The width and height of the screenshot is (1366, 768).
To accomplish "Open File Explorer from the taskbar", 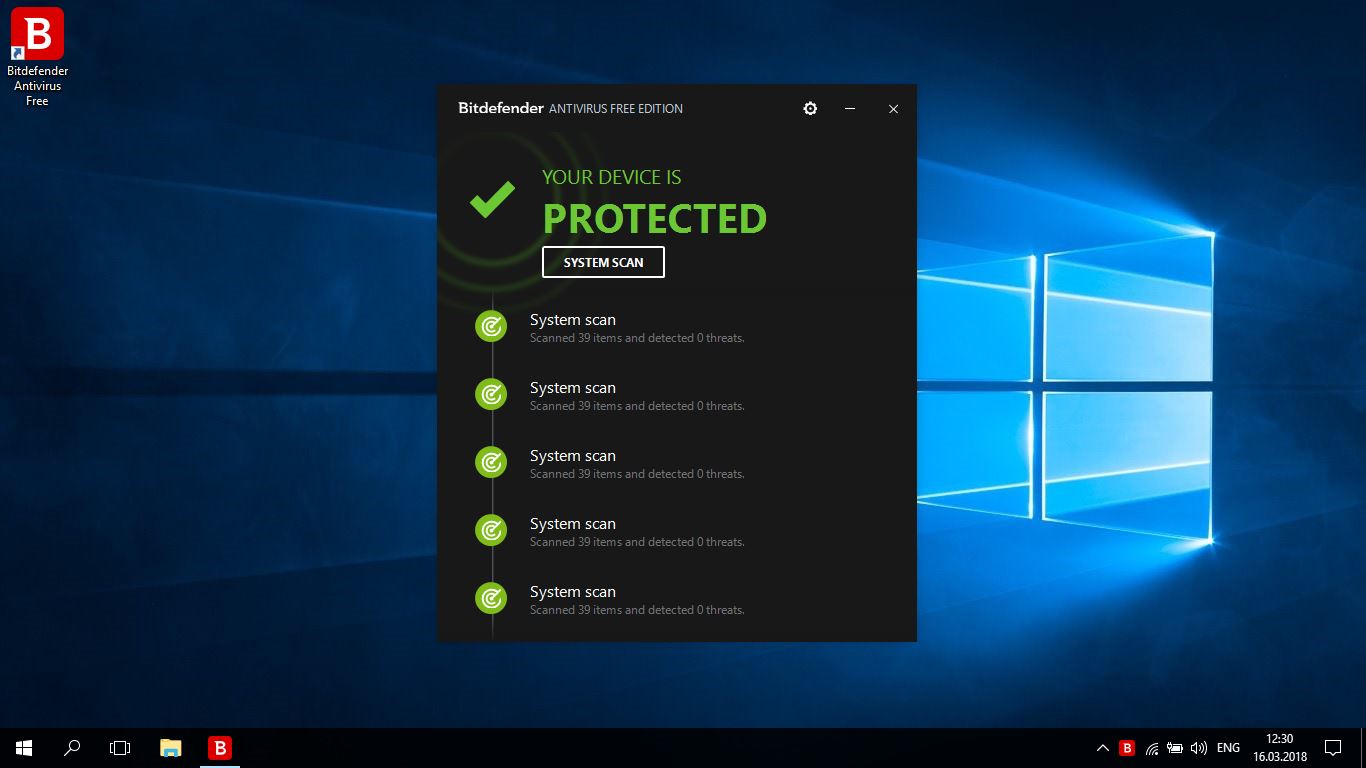I will (x=170, y=747).
